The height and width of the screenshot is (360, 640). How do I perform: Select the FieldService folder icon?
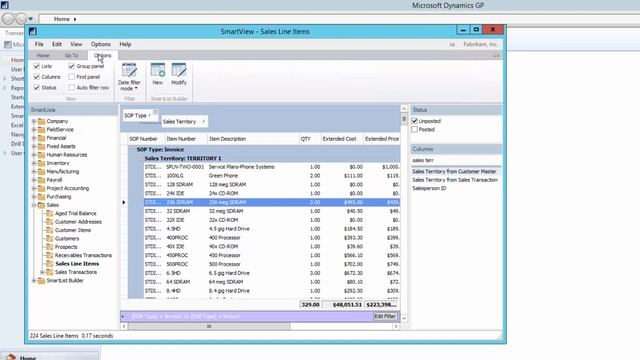coord(41,129)
